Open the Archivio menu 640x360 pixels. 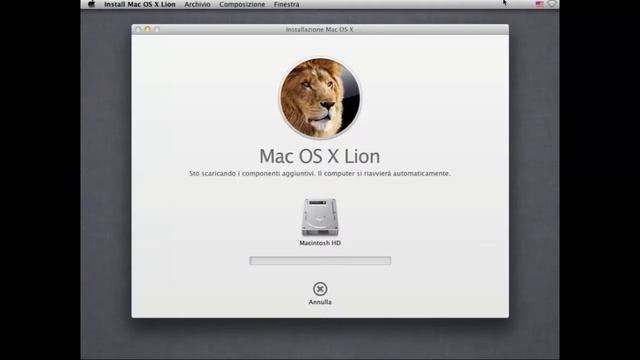(x=197, y=4)
